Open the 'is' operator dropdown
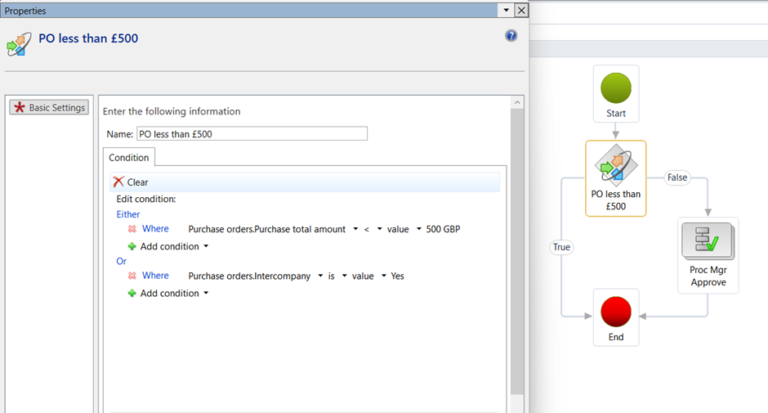Viewport: 768px width, 413px height. coord(344,276)
